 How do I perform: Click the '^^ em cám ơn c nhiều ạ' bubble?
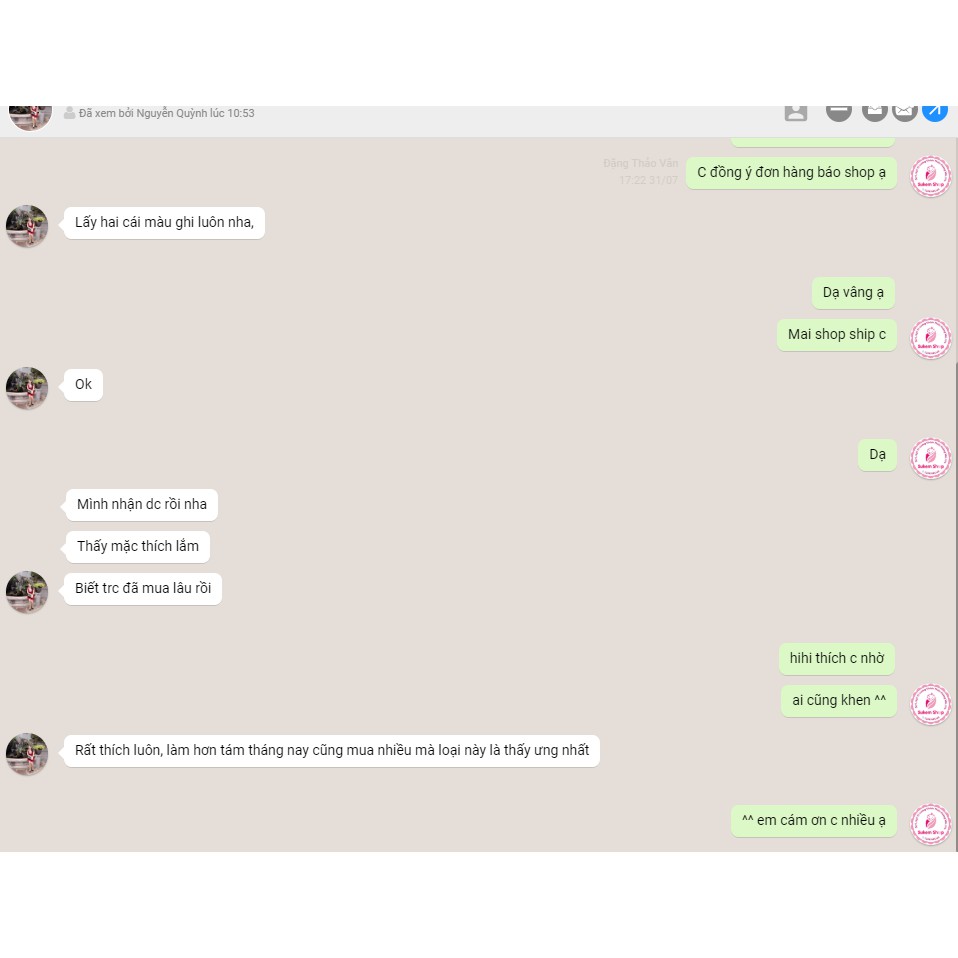814,821
